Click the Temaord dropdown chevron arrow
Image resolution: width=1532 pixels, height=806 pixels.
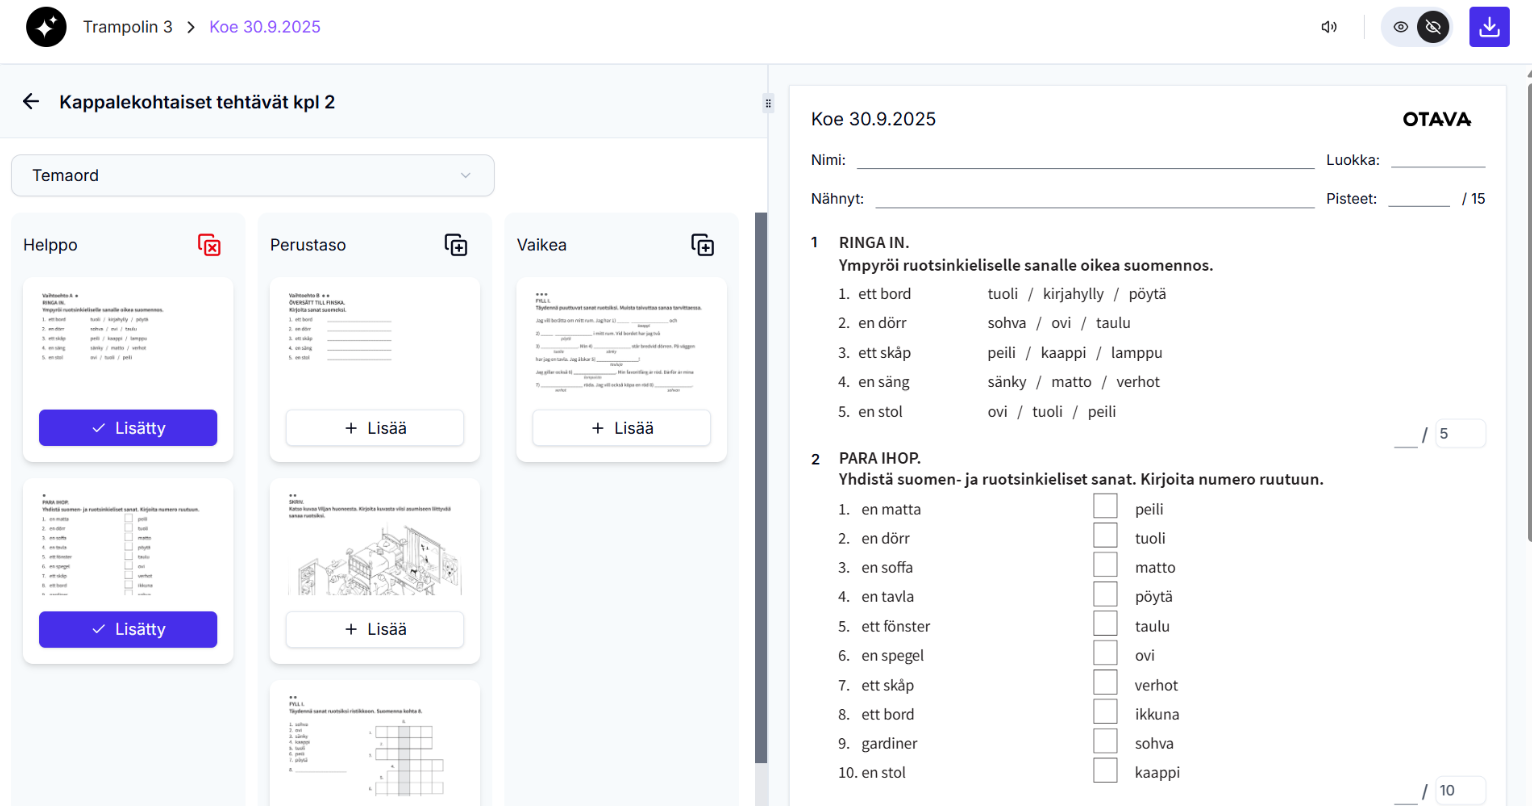coord(465,176)
